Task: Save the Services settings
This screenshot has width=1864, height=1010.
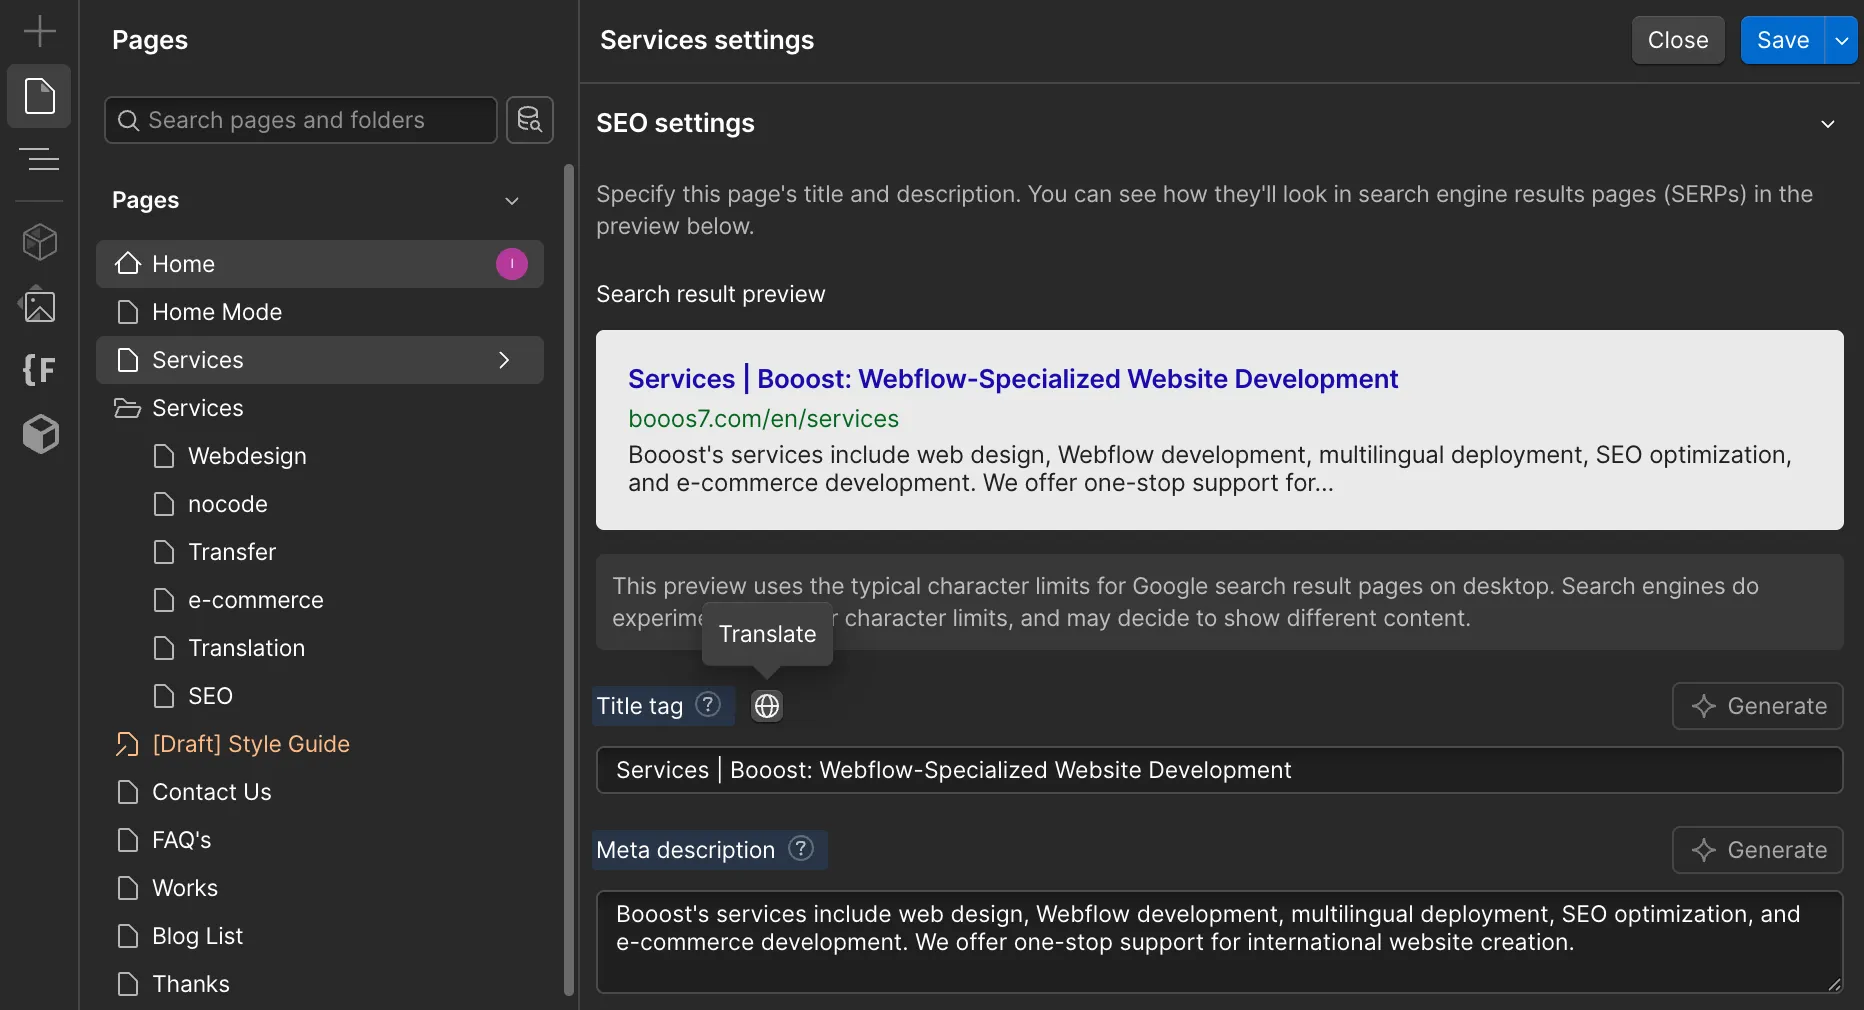Action: (1783, 40)
